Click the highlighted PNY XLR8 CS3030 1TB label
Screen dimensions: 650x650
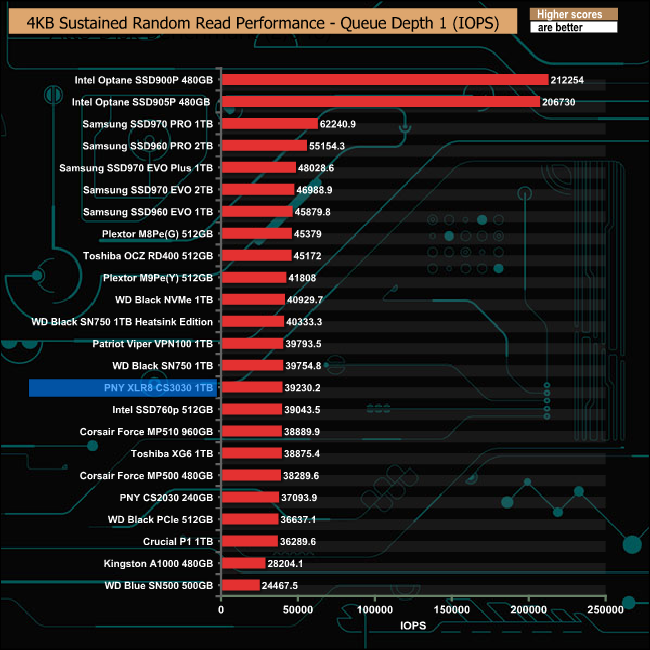[158, 388]
